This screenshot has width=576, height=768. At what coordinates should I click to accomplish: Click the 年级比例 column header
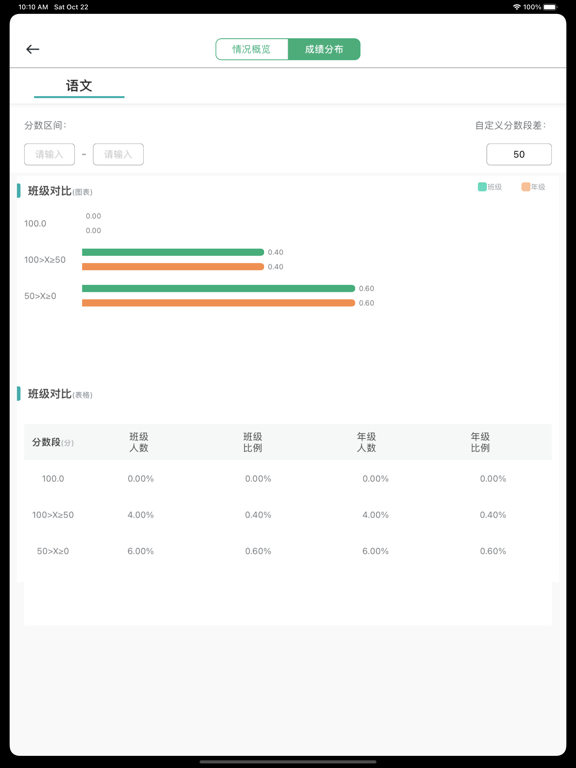pos(480,442)
